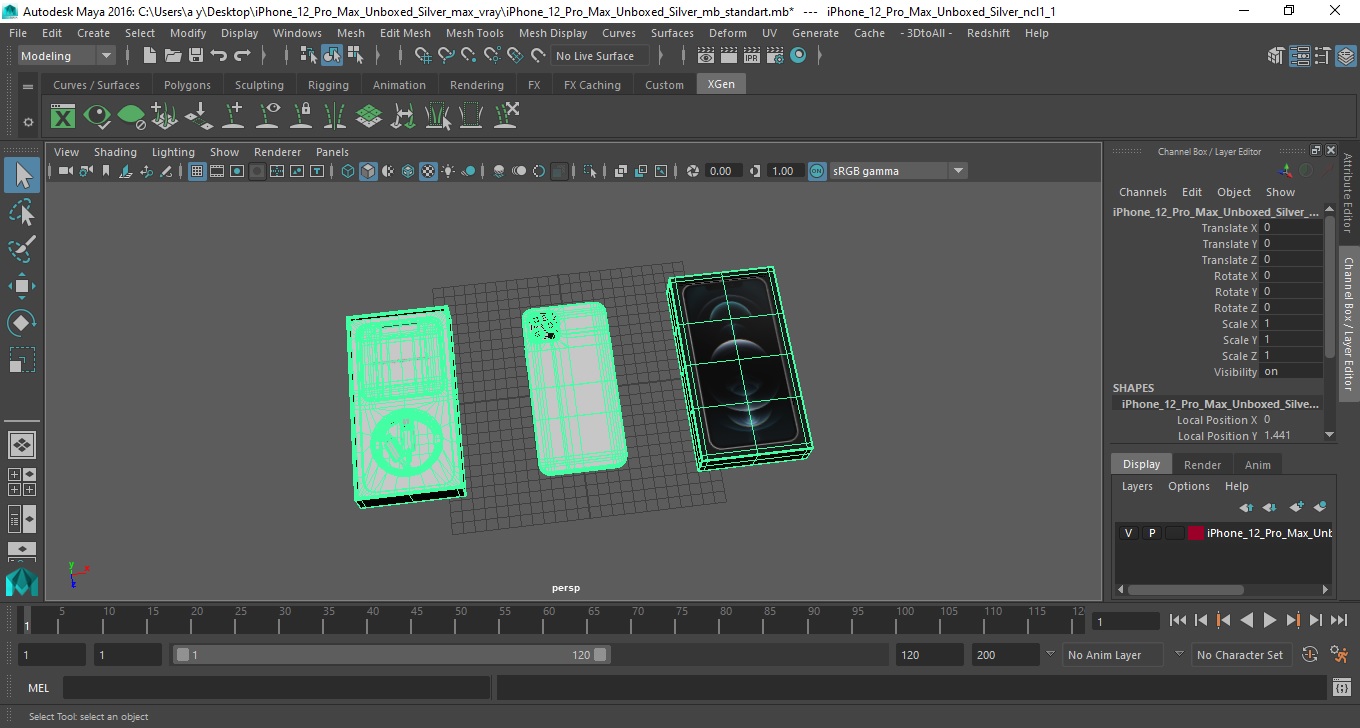Create a new scene with the page icon
The width and height of the screenshot is (1360, 728).
(x=150, y=56)
